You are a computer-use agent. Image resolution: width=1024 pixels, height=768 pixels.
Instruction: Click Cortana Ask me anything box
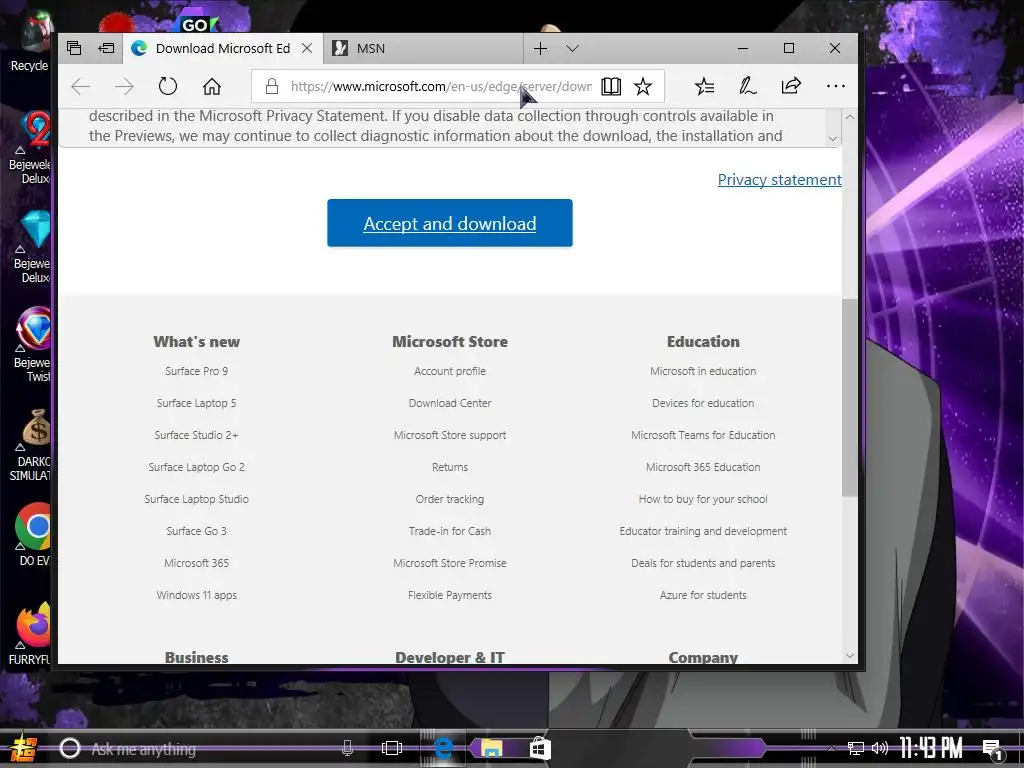pyautogui.click(x=208, y=748)
